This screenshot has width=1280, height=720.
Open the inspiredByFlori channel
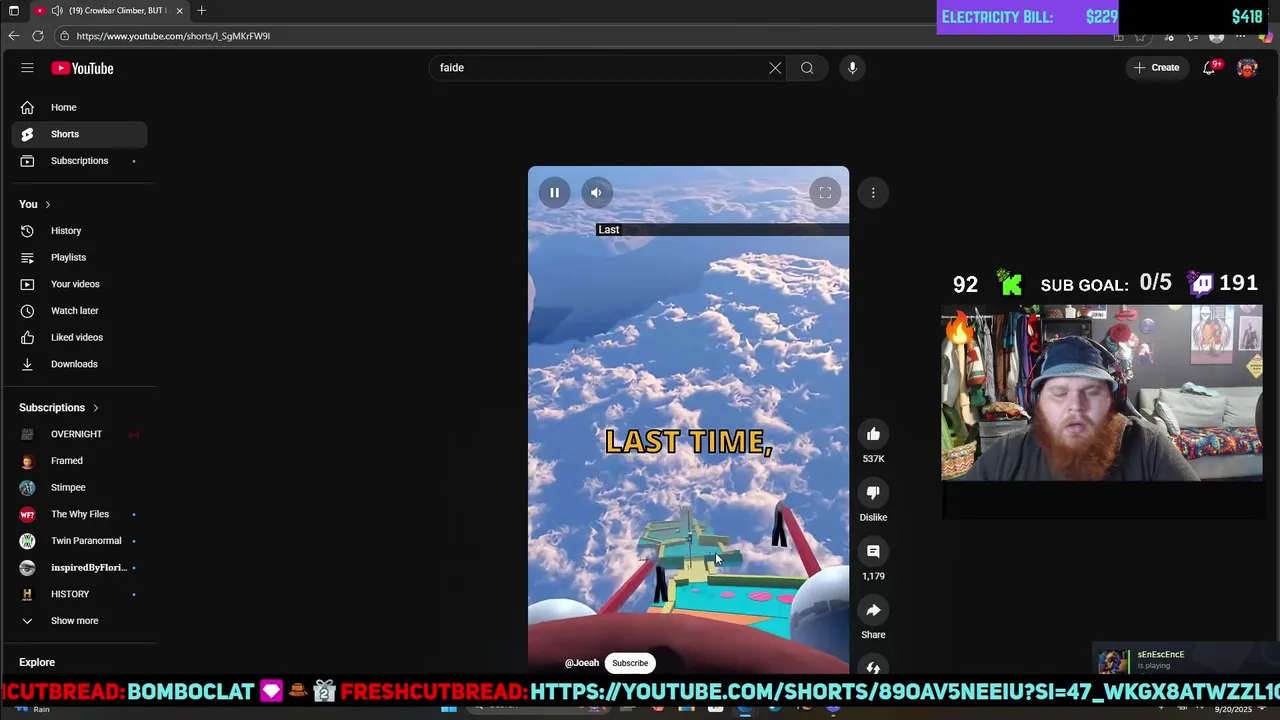pos(80,567)
